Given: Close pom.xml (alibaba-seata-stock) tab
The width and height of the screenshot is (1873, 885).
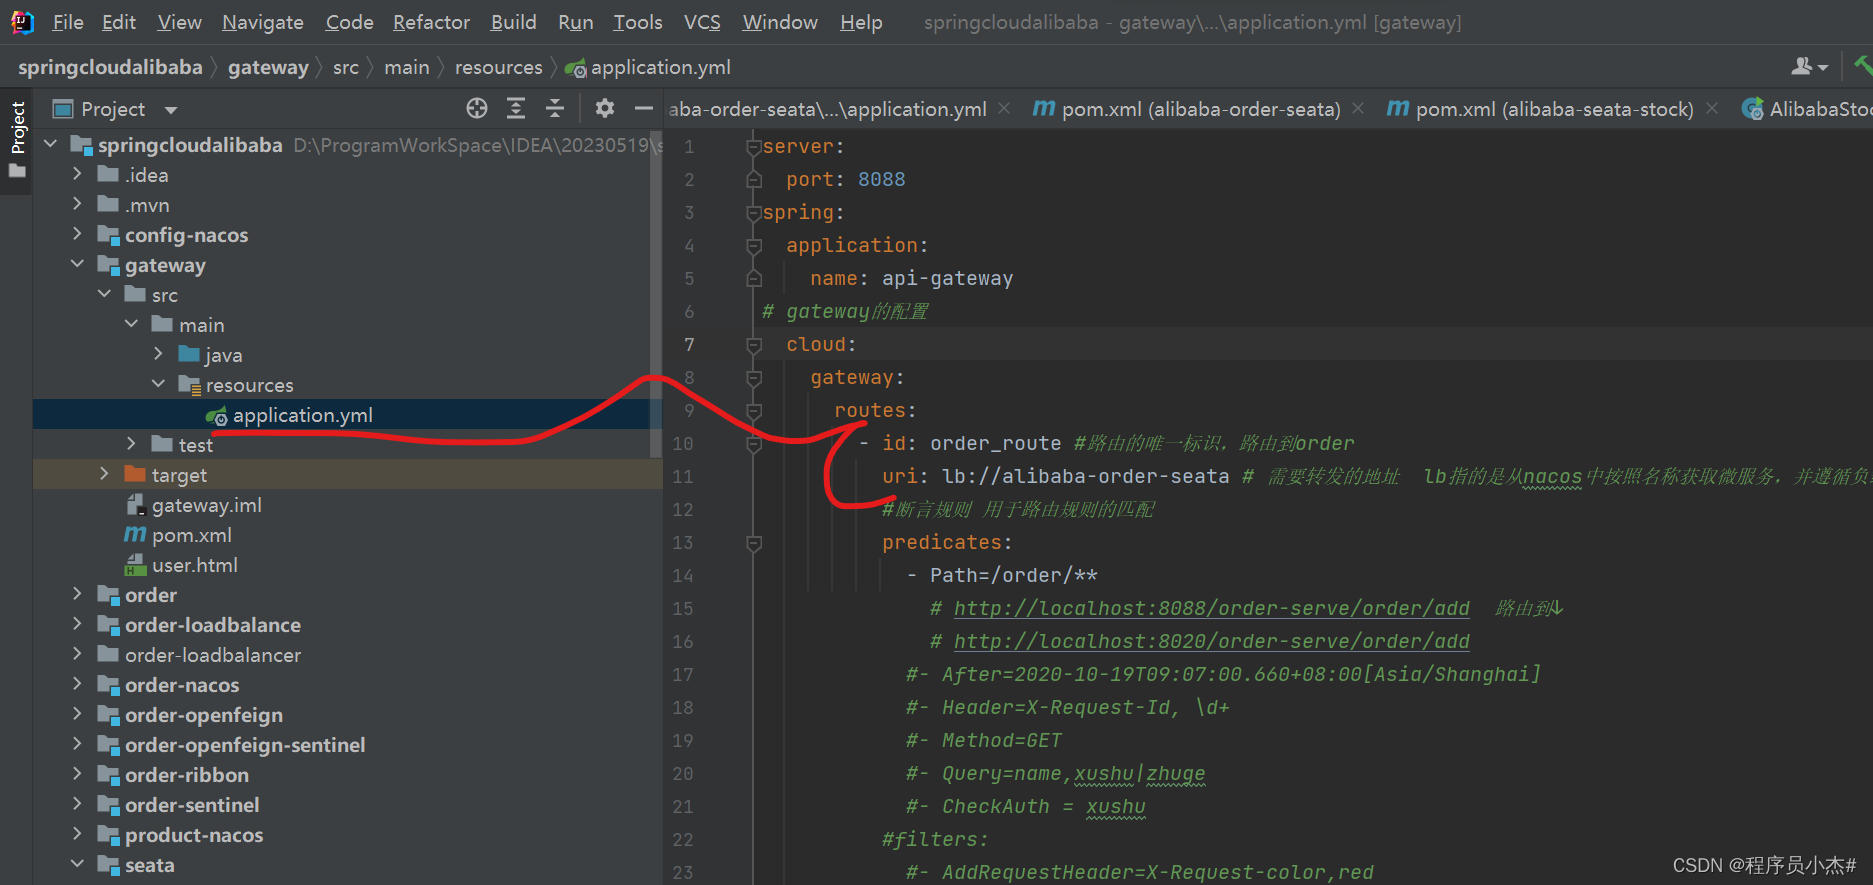Looking at the screenshot, I should tap(1712, 108).
